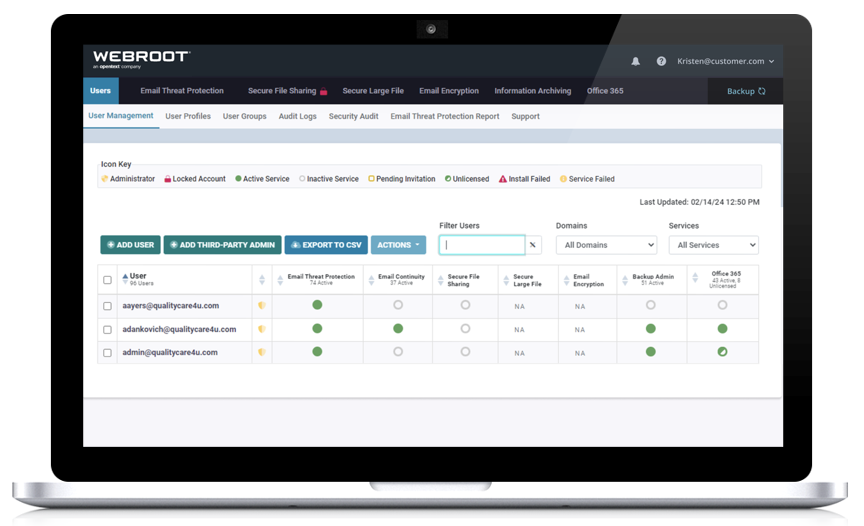Image resolution: width=864 pixels, height=526 pixels.
Task: Open admin@qualitycare4u.com user link
Action: [170, 353]
